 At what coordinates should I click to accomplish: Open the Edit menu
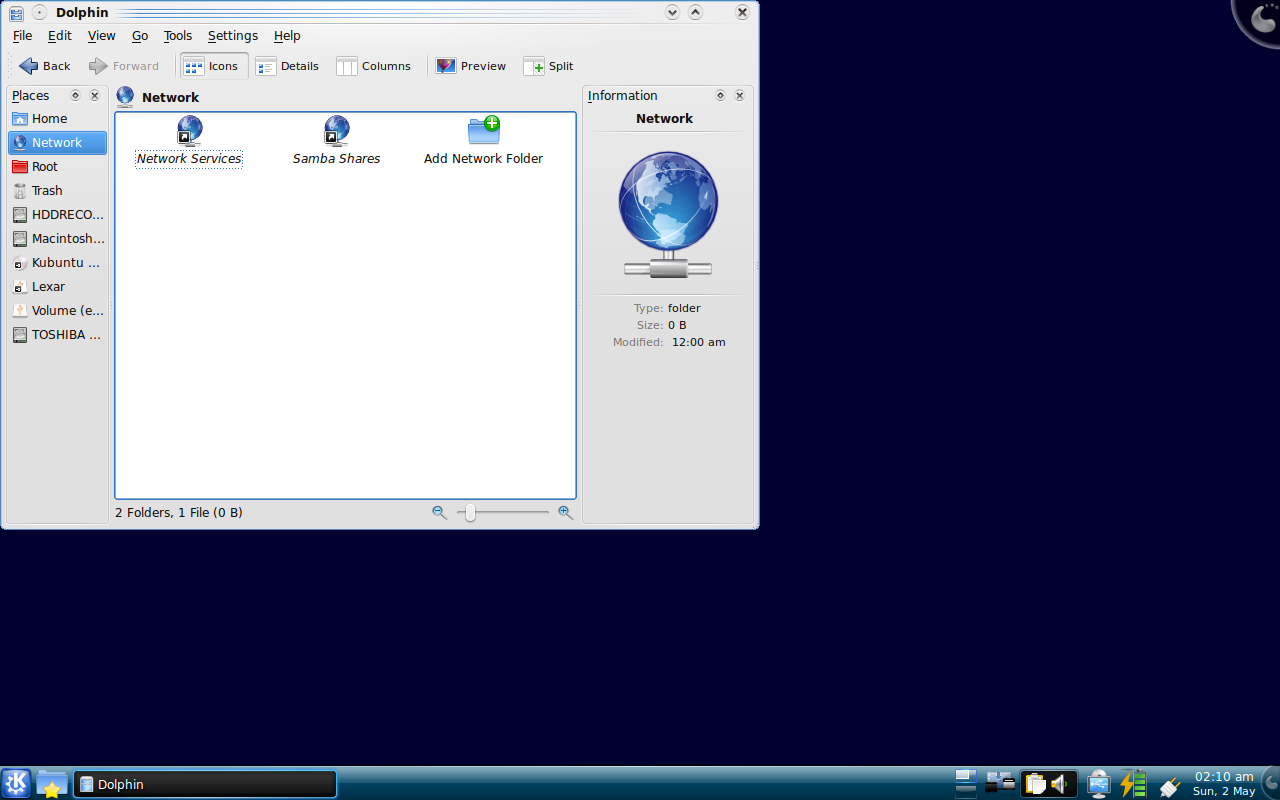pos(60,35)
